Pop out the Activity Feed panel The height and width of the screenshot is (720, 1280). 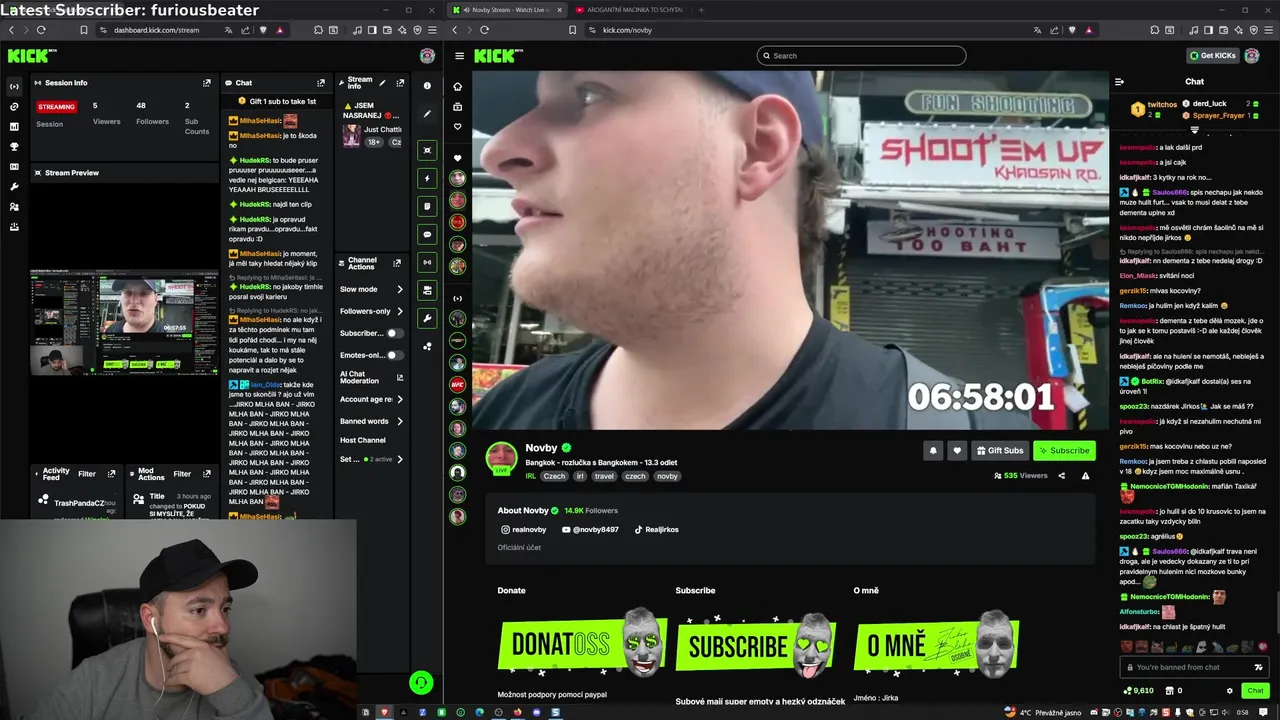coord(111,474)
